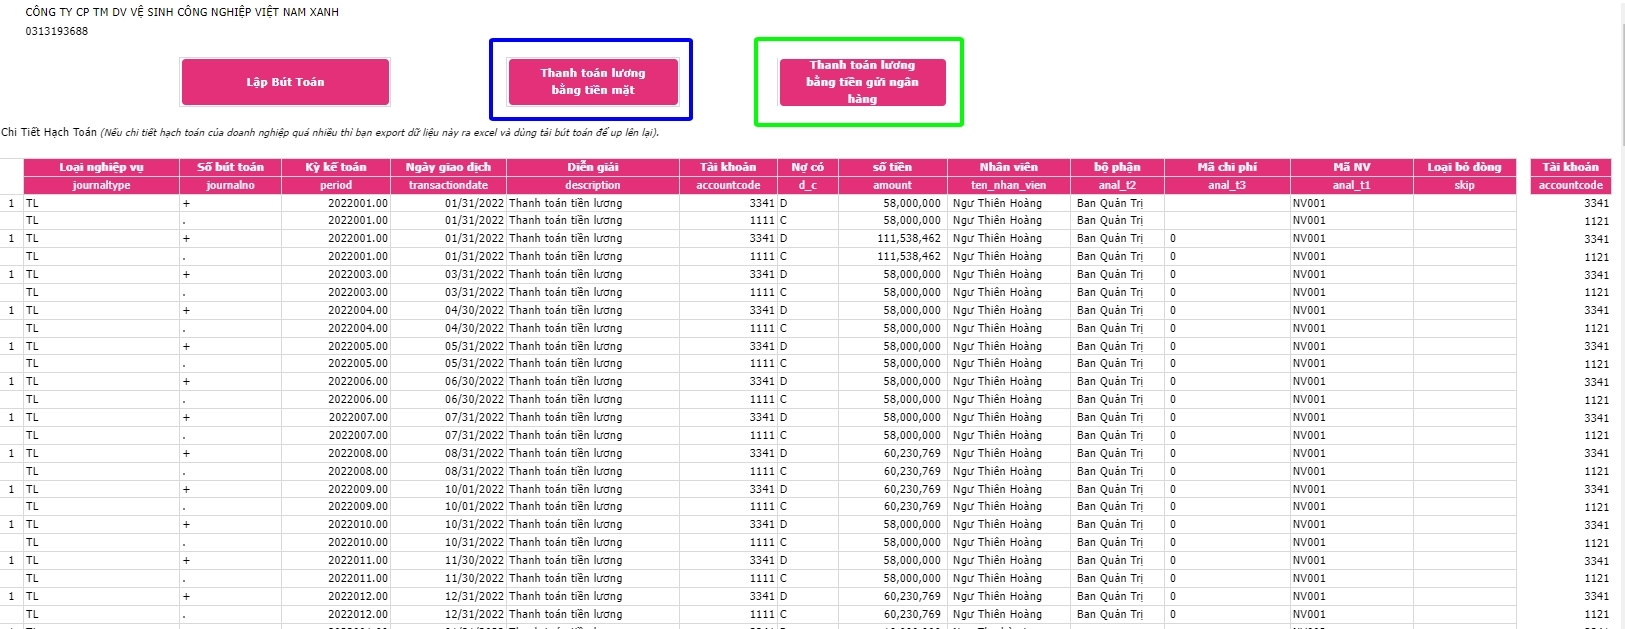Select the Mã chi phí column header
This screenshot has height=629, width=1625.
point(1227,167)
